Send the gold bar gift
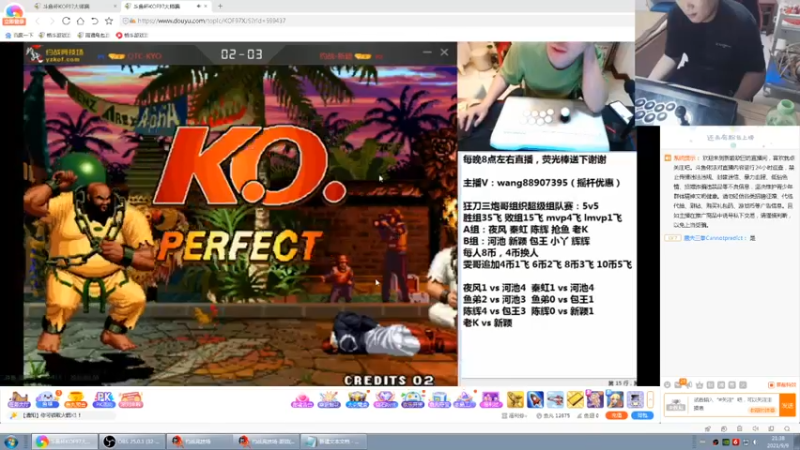800x450 pixels. point(575,399)
